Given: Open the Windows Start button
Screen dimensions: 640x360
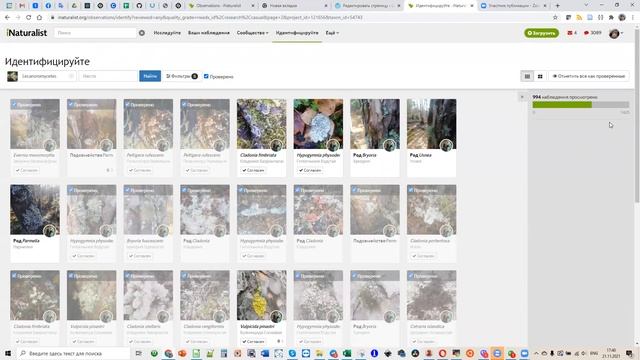Looking at the screenshot, I should tap(7, 353).
